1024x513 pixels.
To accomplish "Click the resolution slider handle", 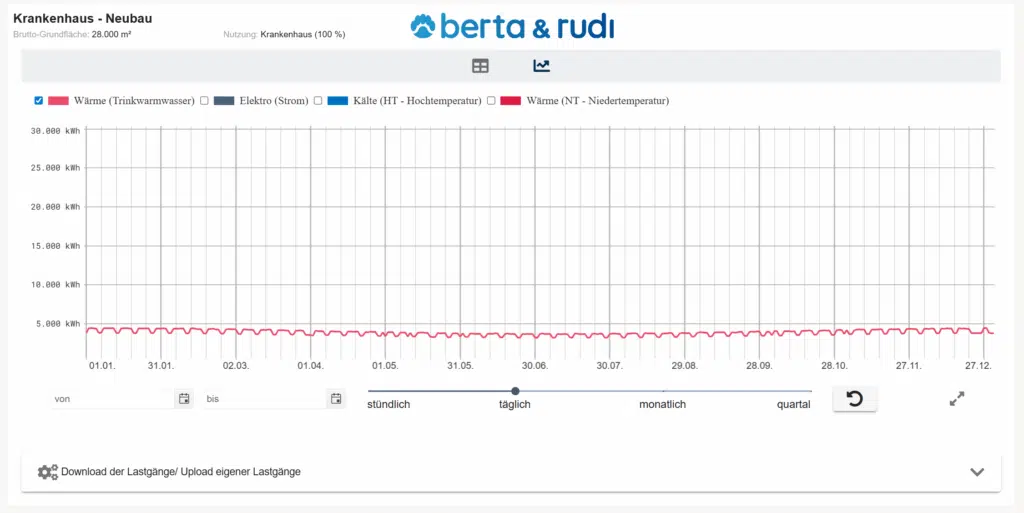I will pos(515,391).
